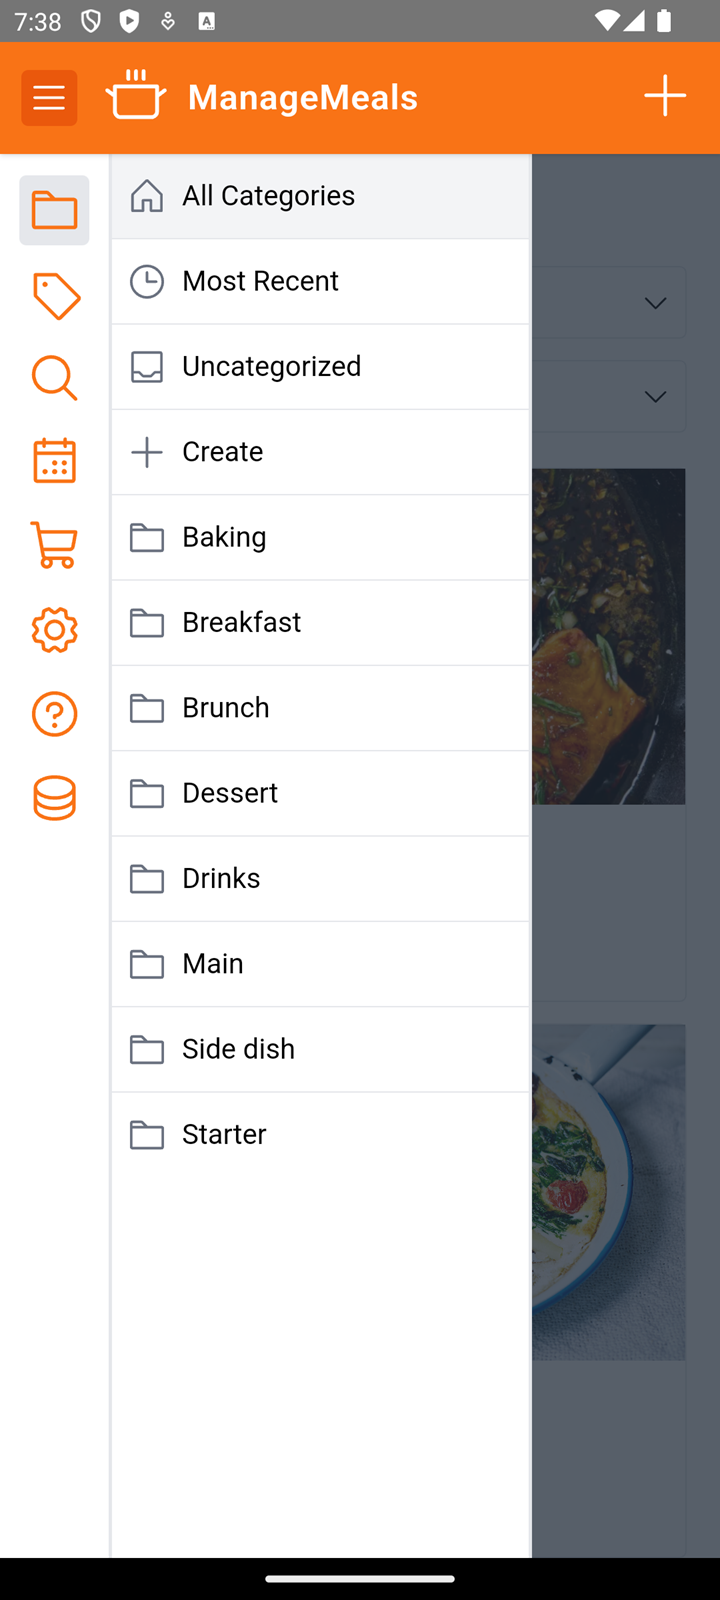The image size is (720, 1600).
Task: Choose the Side dish category
Action: coord(320,1050)
